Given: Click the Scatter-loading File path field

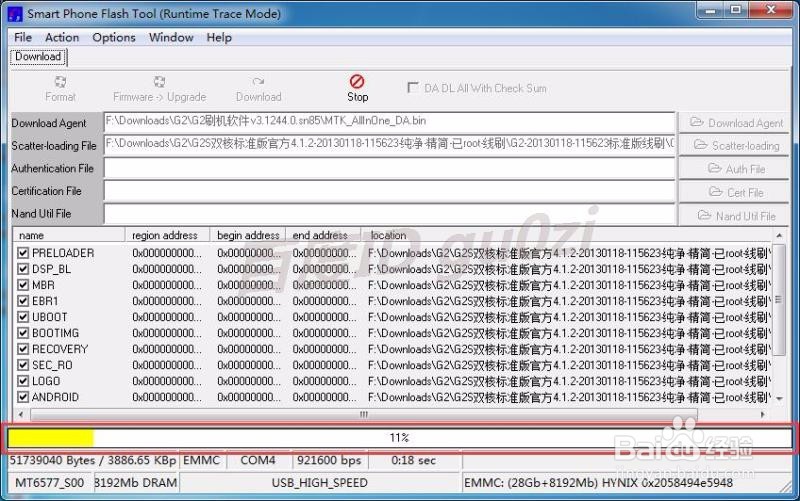Looking at the screenshot, I should tap(389, 145).
